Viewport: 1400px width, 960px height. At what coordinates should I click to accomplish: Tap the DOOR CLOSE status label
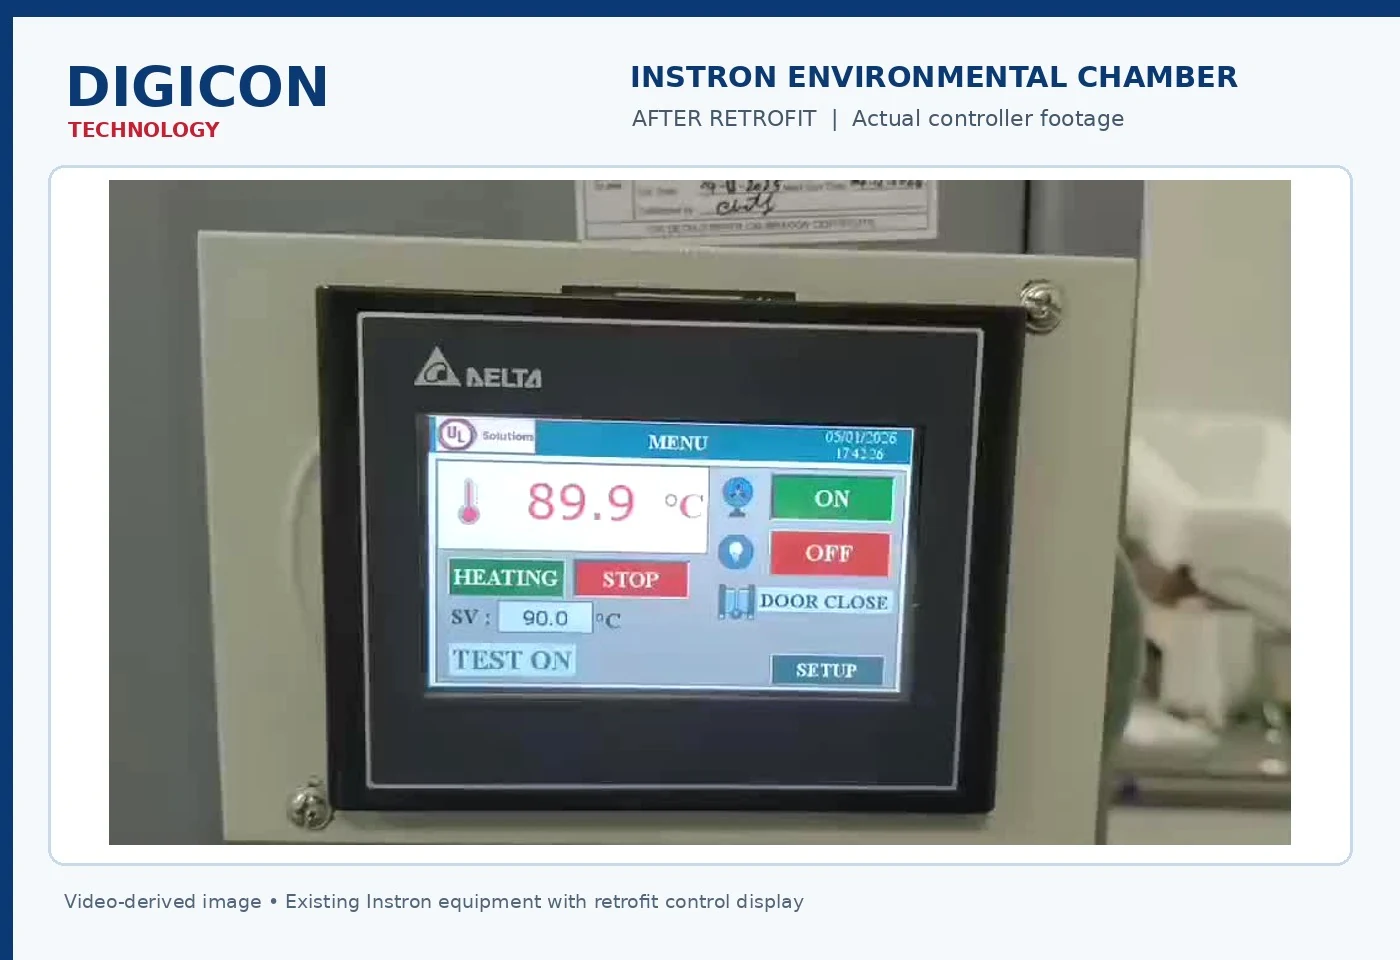pos(824,601)
